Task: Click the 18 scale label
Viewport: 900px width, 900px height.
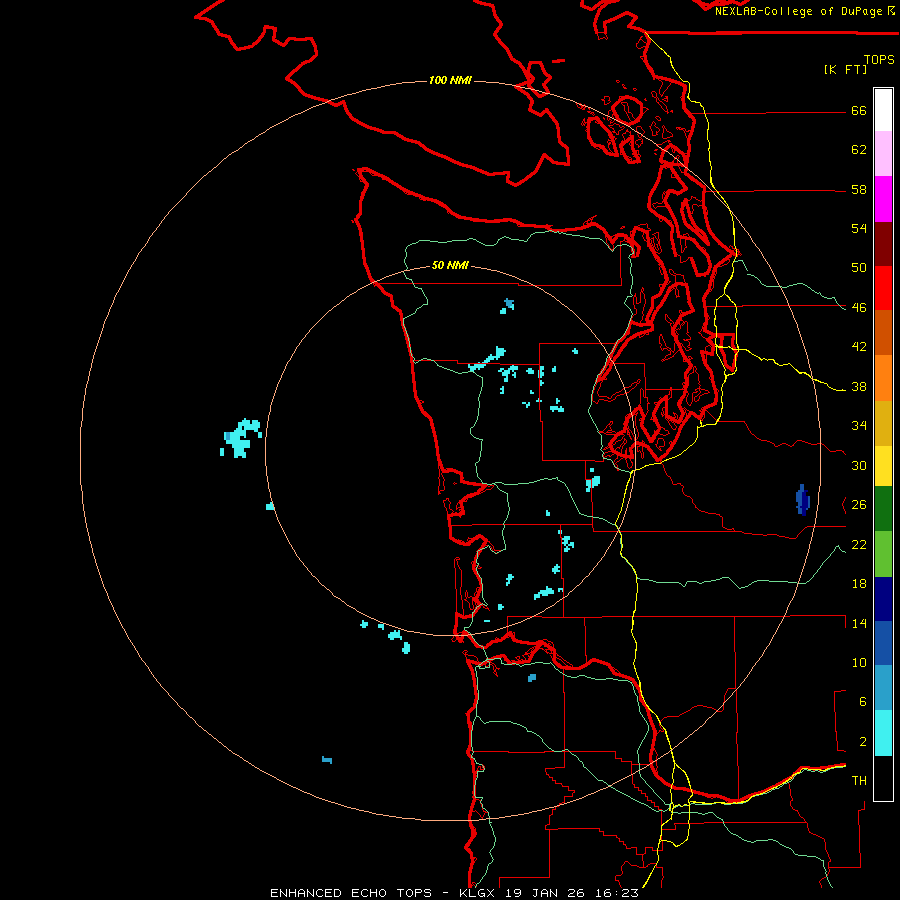Action: click(859, 584)
